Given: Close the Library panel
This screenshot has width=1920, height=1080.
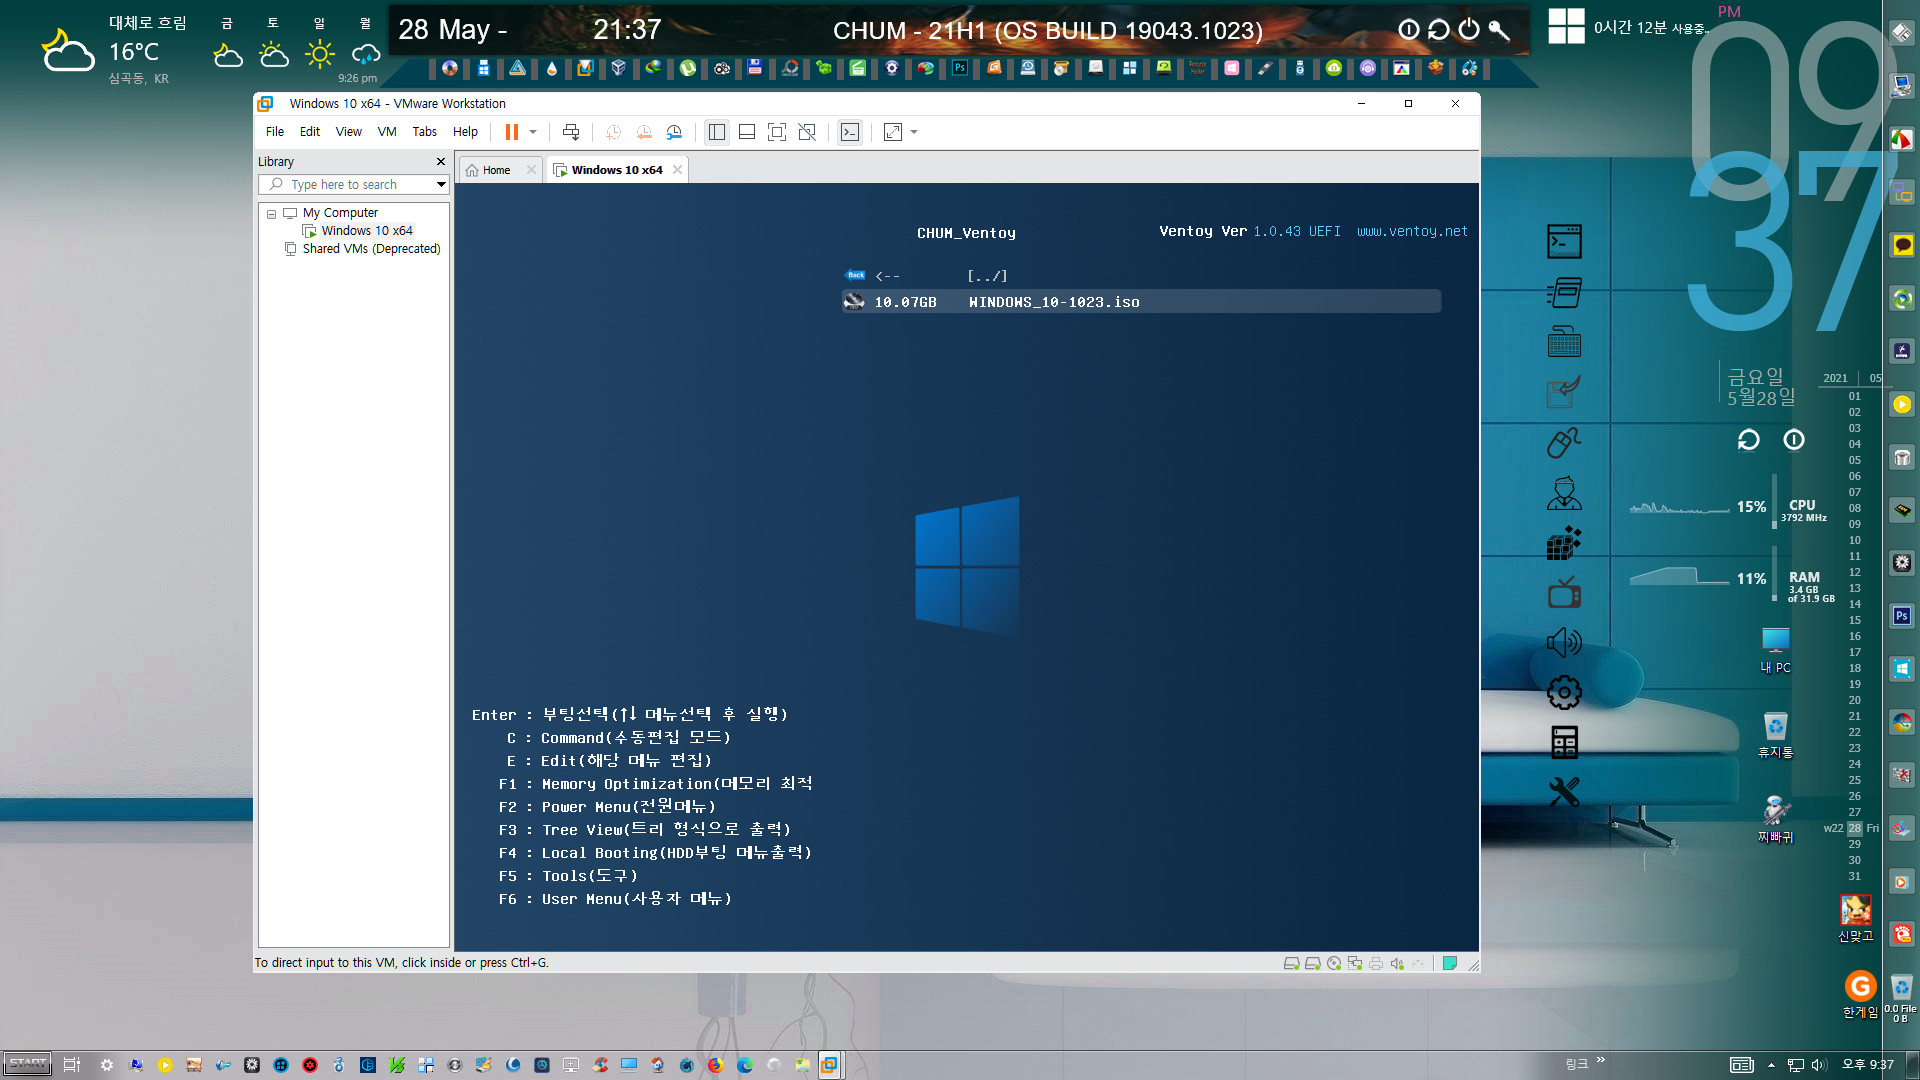Looking at the screenshot, I should pyautogui.click(x=441, y=161).
